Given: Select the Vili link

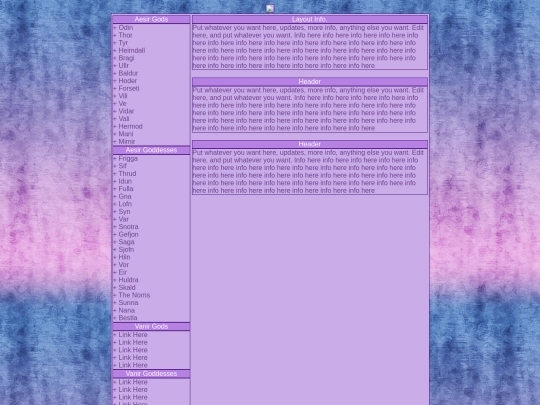Looking at the screenshot, I should [123, 96].
